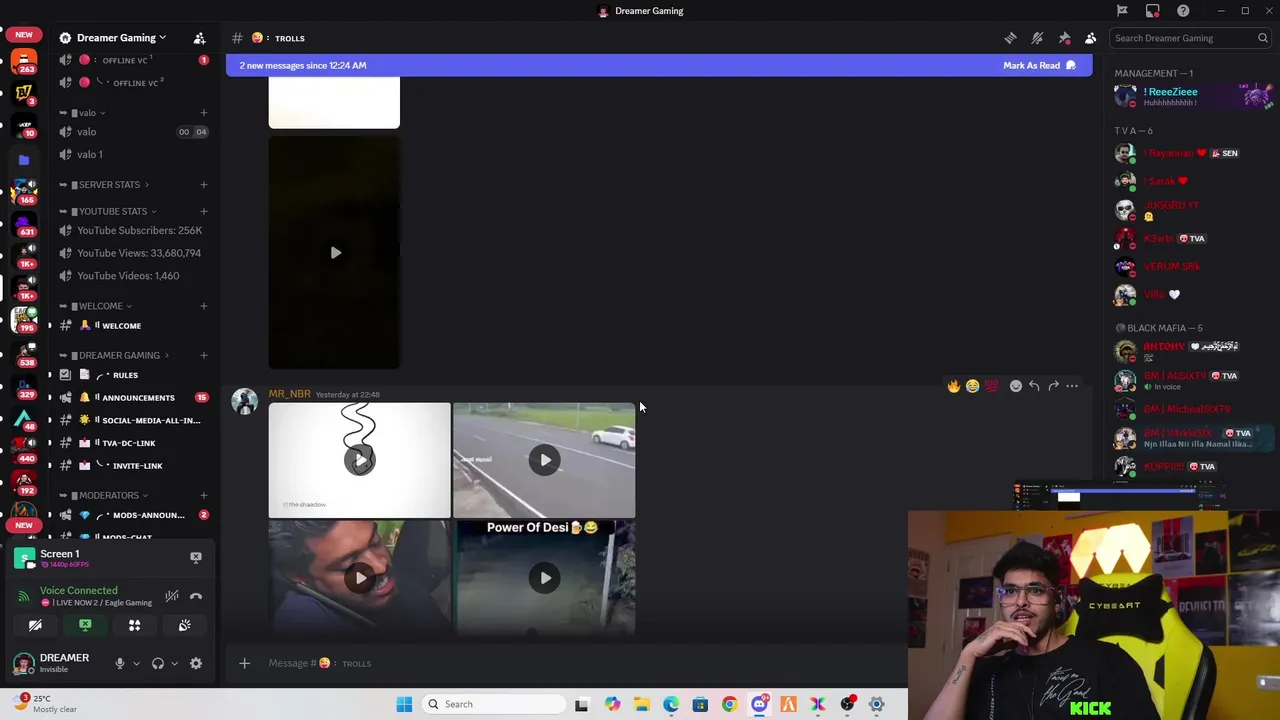Open user settings gear icon
The image size is (1280, 720).
tap(196, 663)
